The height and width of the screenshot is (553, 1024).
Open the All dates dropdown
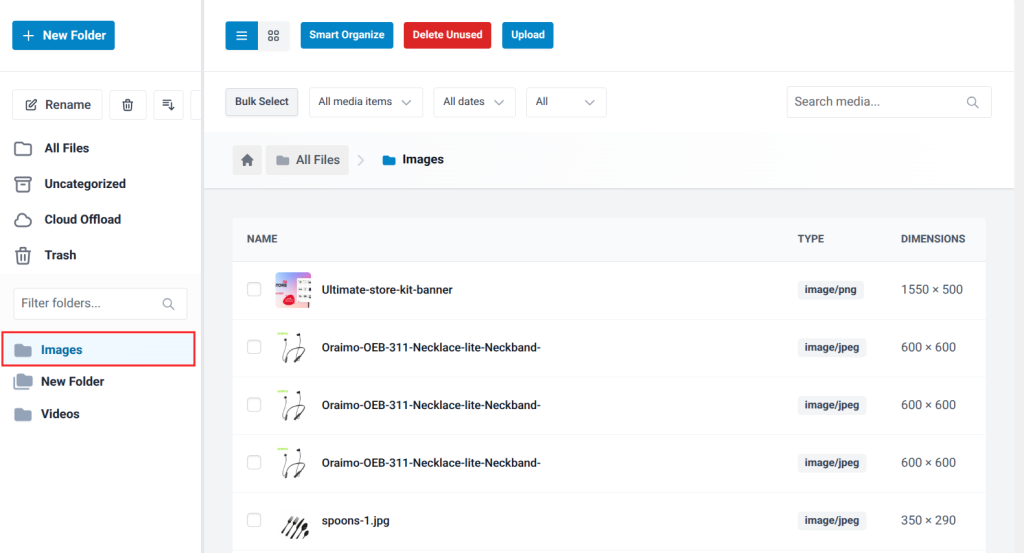point(474,102)
